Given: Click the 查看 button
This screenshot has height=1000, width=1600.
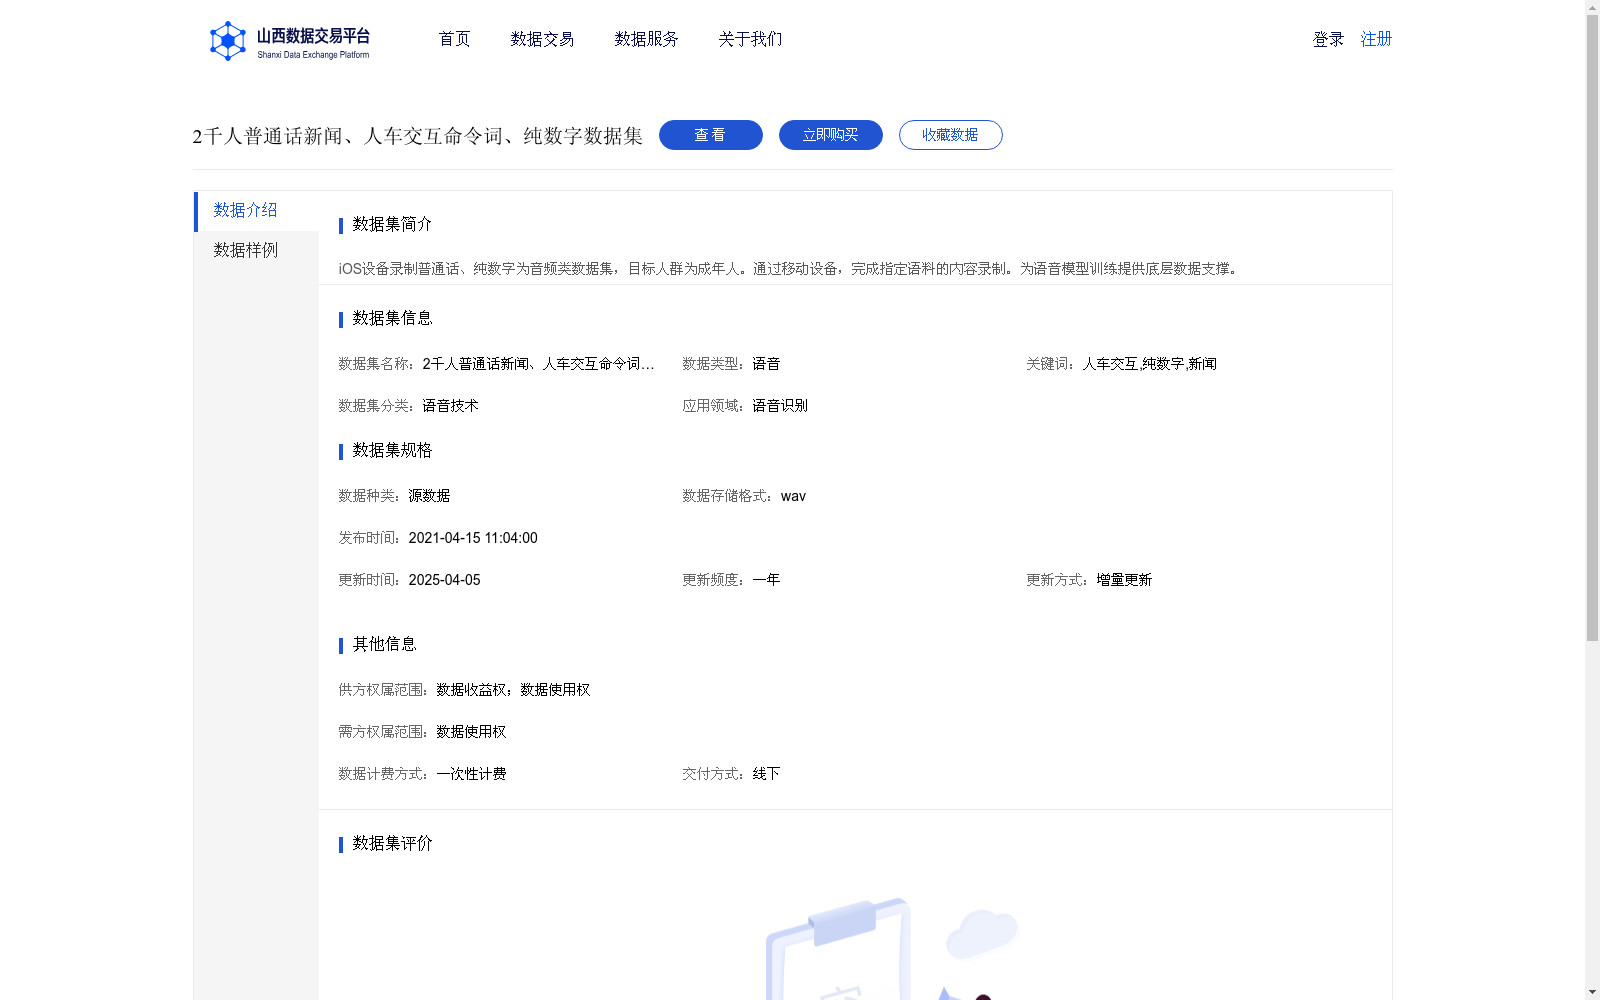Looking at the screenshot, I should [711, 135].
